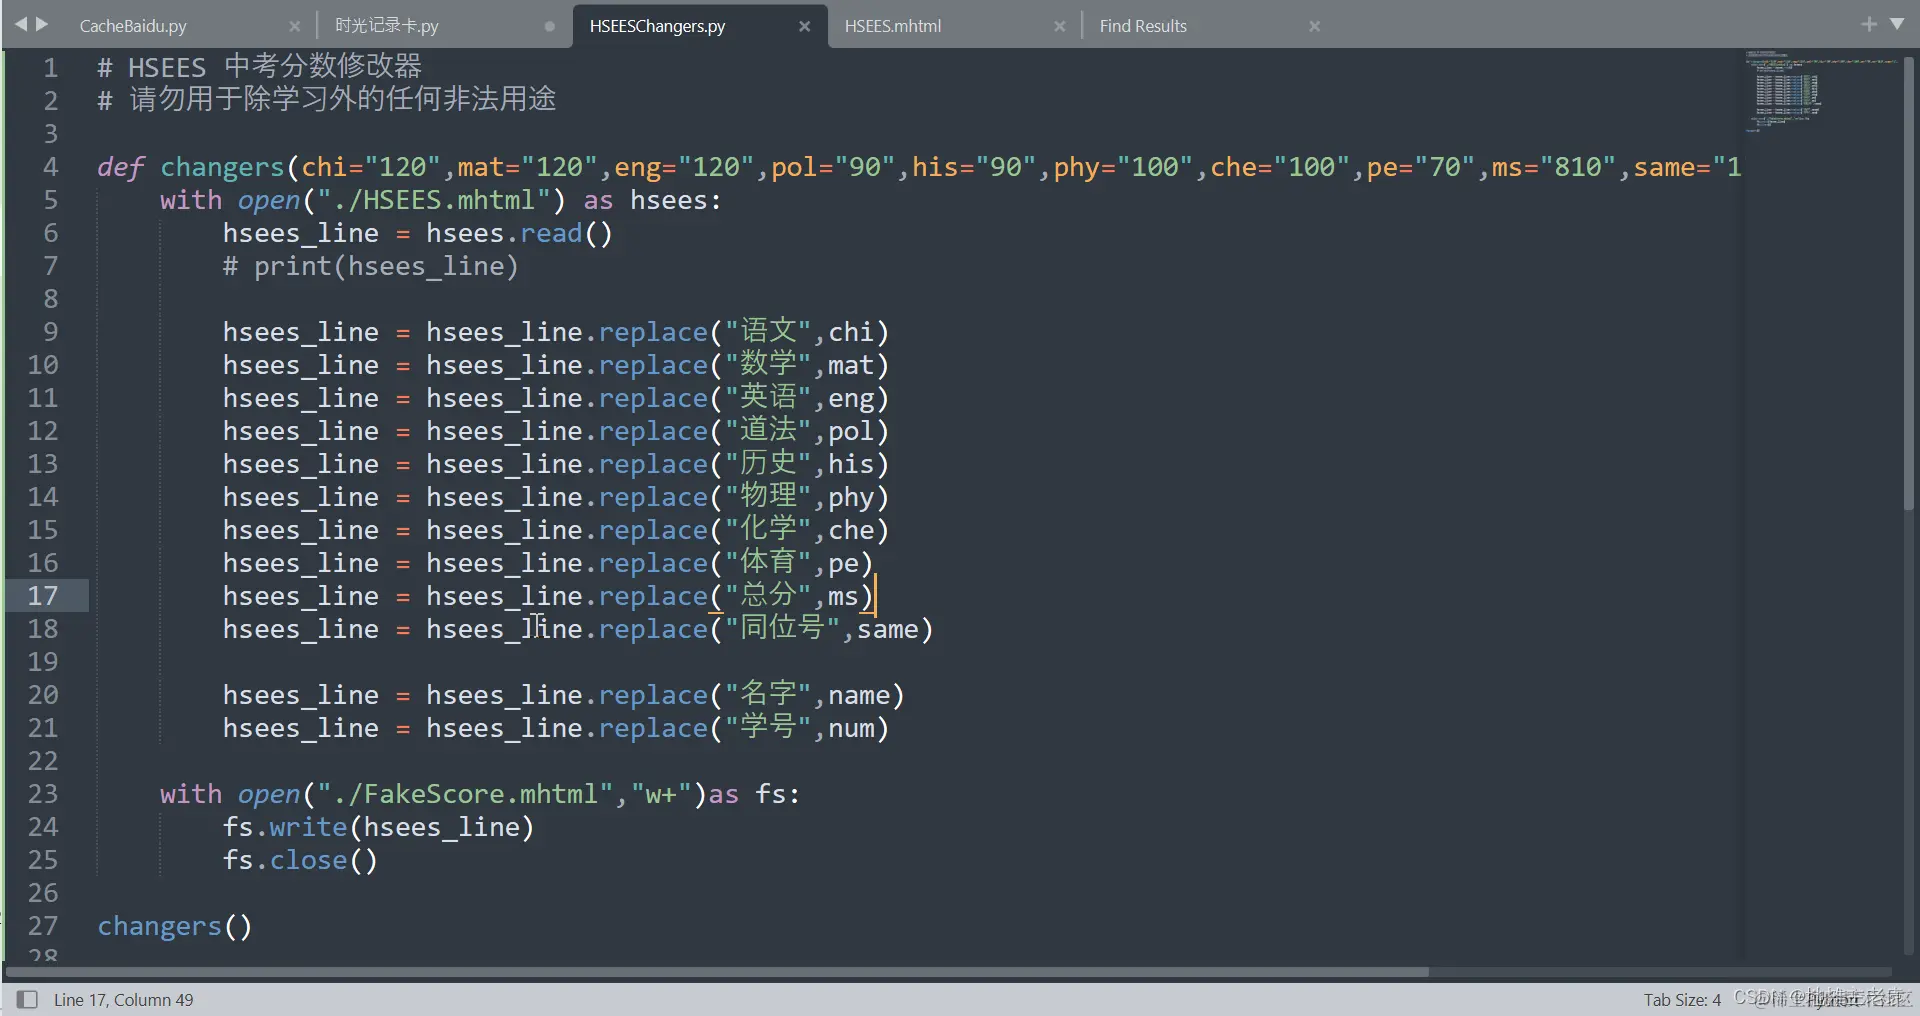Click the parameter ms="810" on line 4

1553,167
